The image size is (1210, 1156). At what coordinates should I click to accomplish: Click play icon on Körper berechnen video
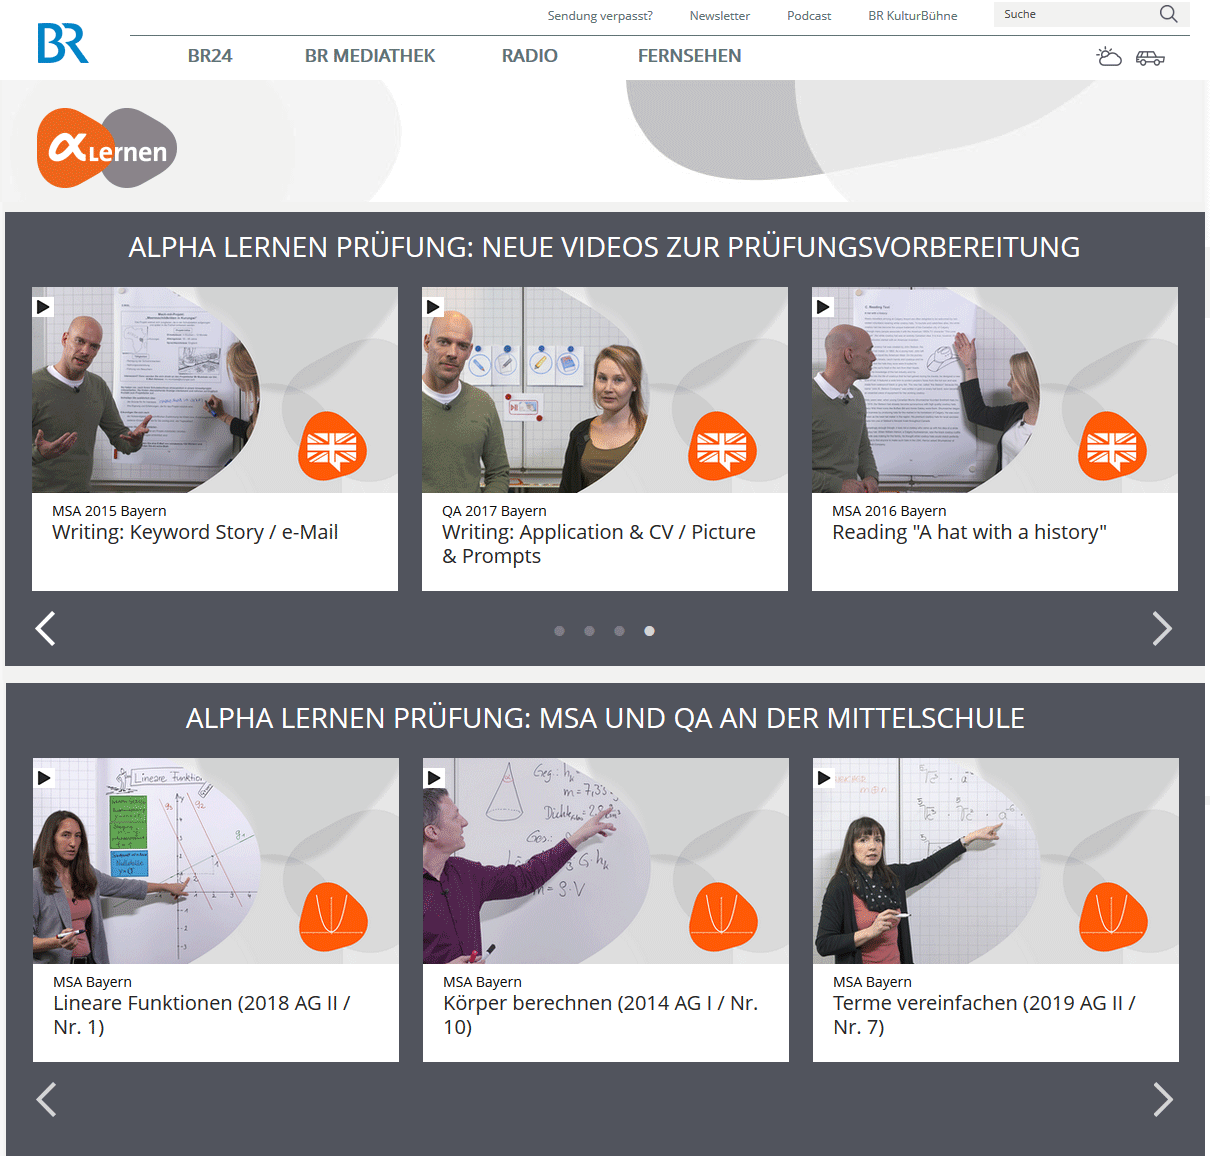coord(434,778)
